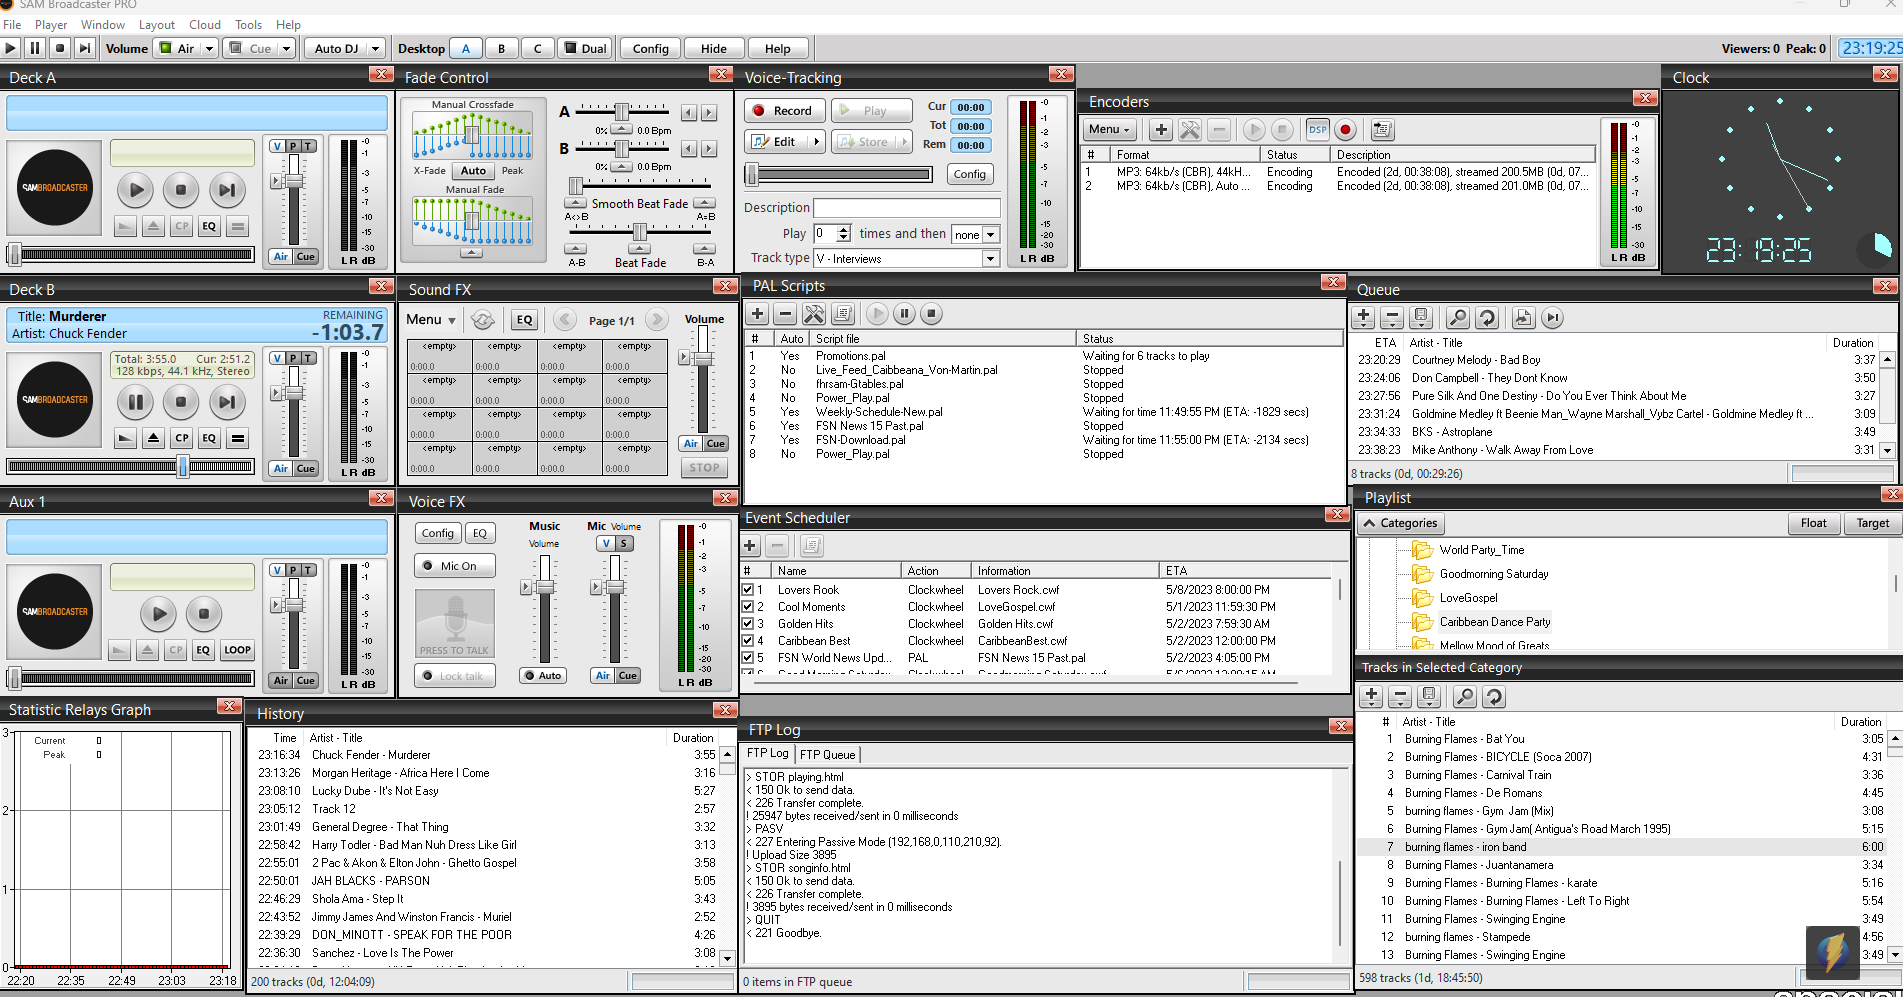Open Cue volume dropdown arrow
Image resolution: width=1903 pixels, height=997 pixels.
(286, 48)
